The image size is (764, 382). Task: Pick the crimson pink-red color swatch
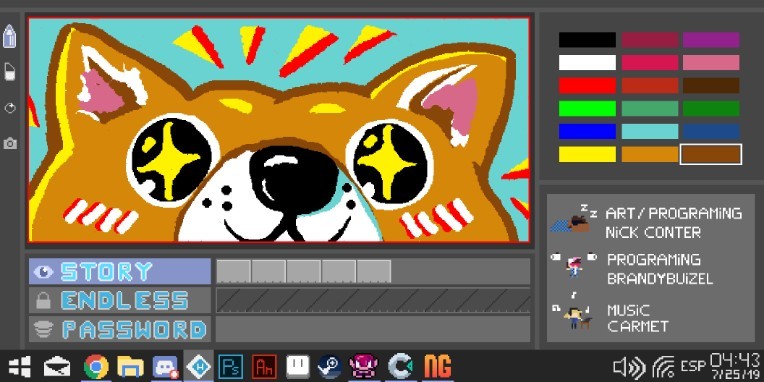click(650, 62)
